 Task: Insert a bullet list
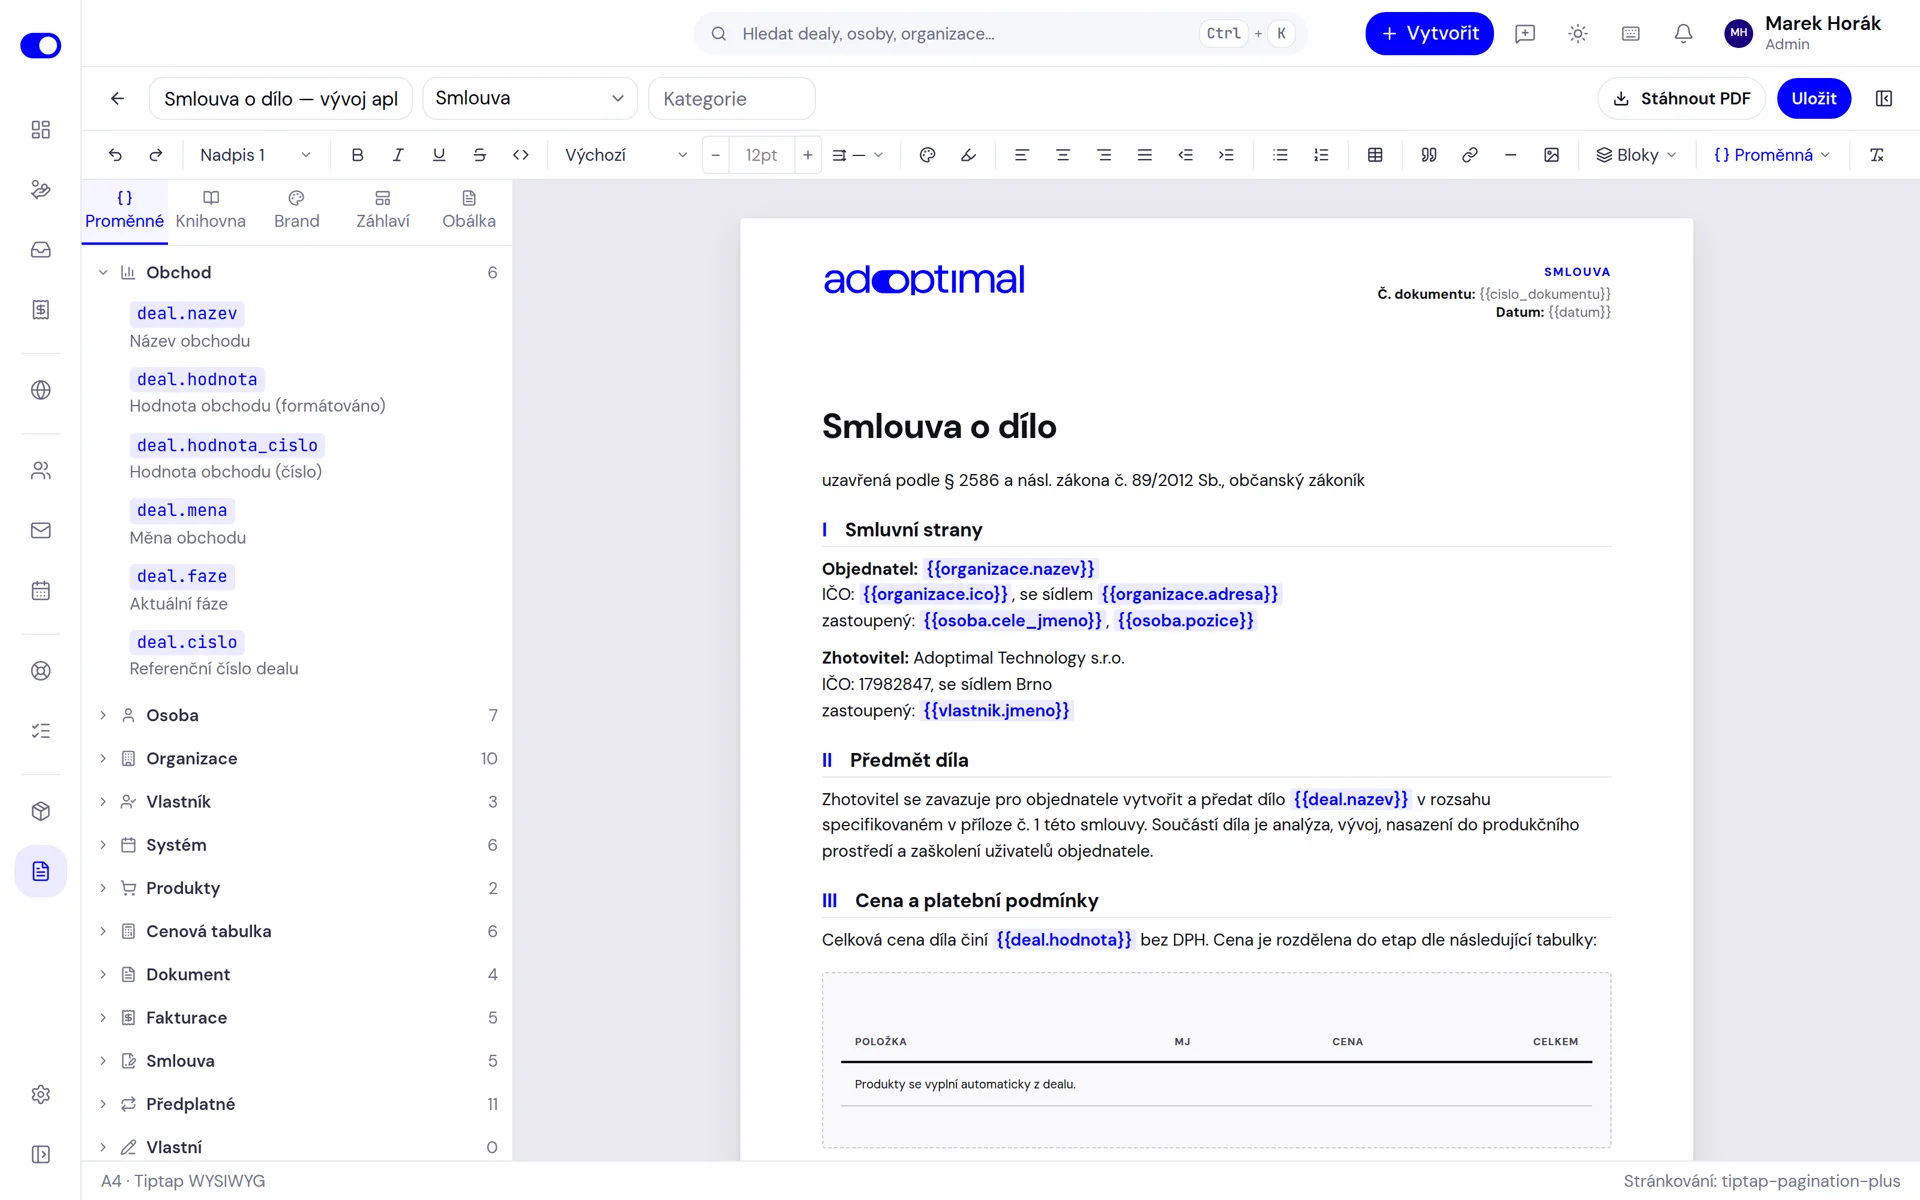[x=1280, y=155]
